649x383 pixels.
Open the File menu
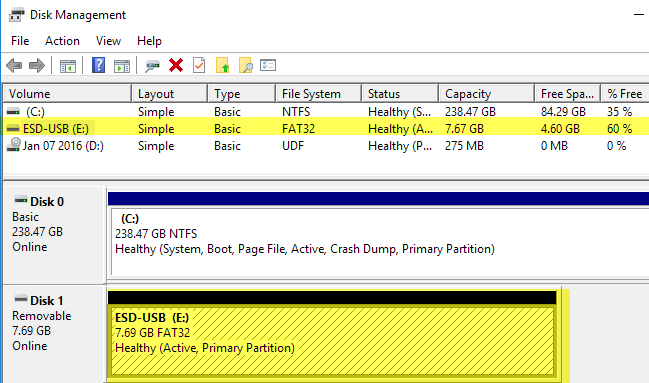click(x=20, y=41)
